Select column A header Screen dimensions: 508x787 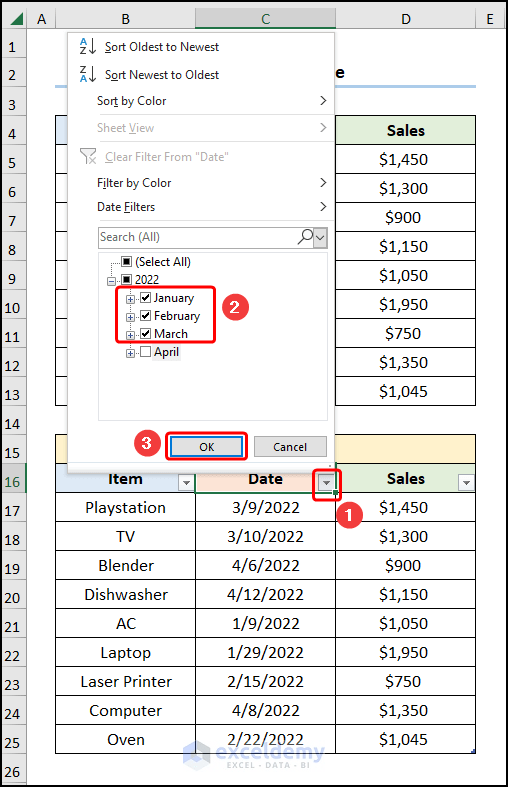[x=41, y=19]
